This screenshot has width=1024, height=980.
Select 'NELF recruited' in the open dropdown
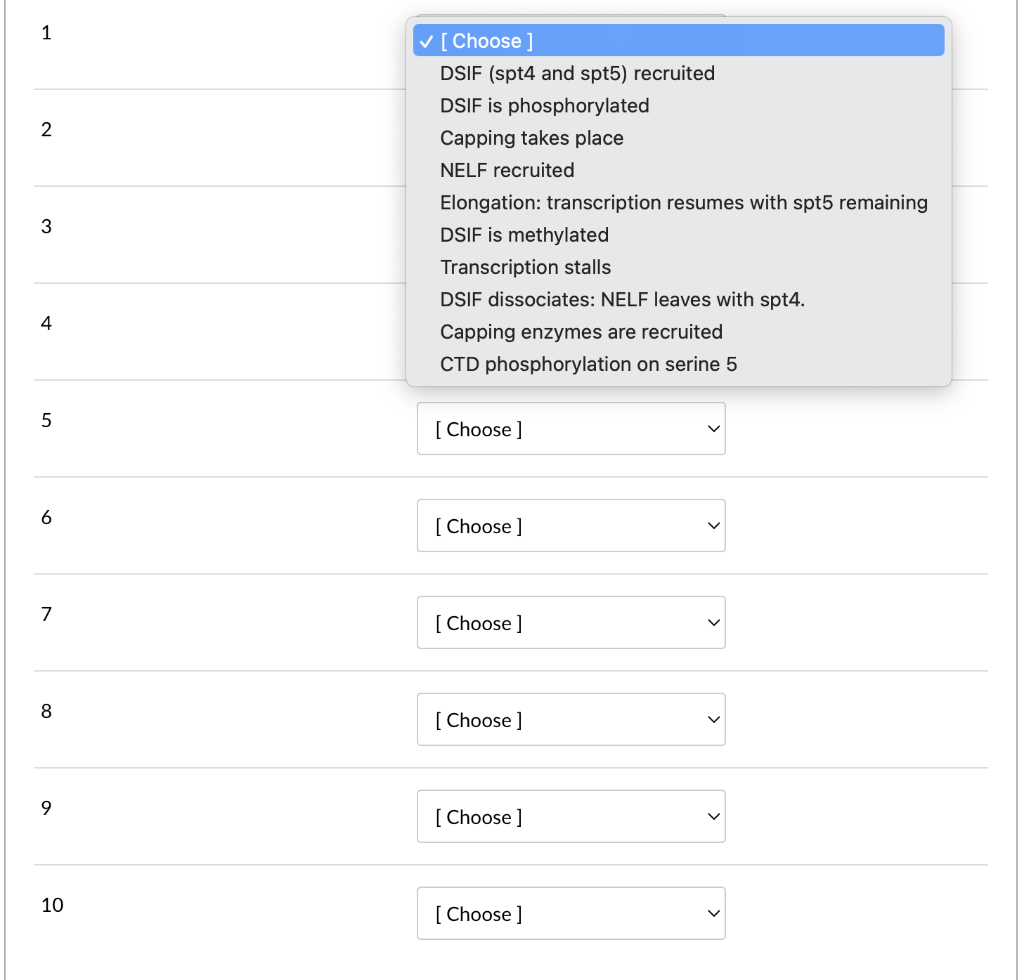pos(679,170)
